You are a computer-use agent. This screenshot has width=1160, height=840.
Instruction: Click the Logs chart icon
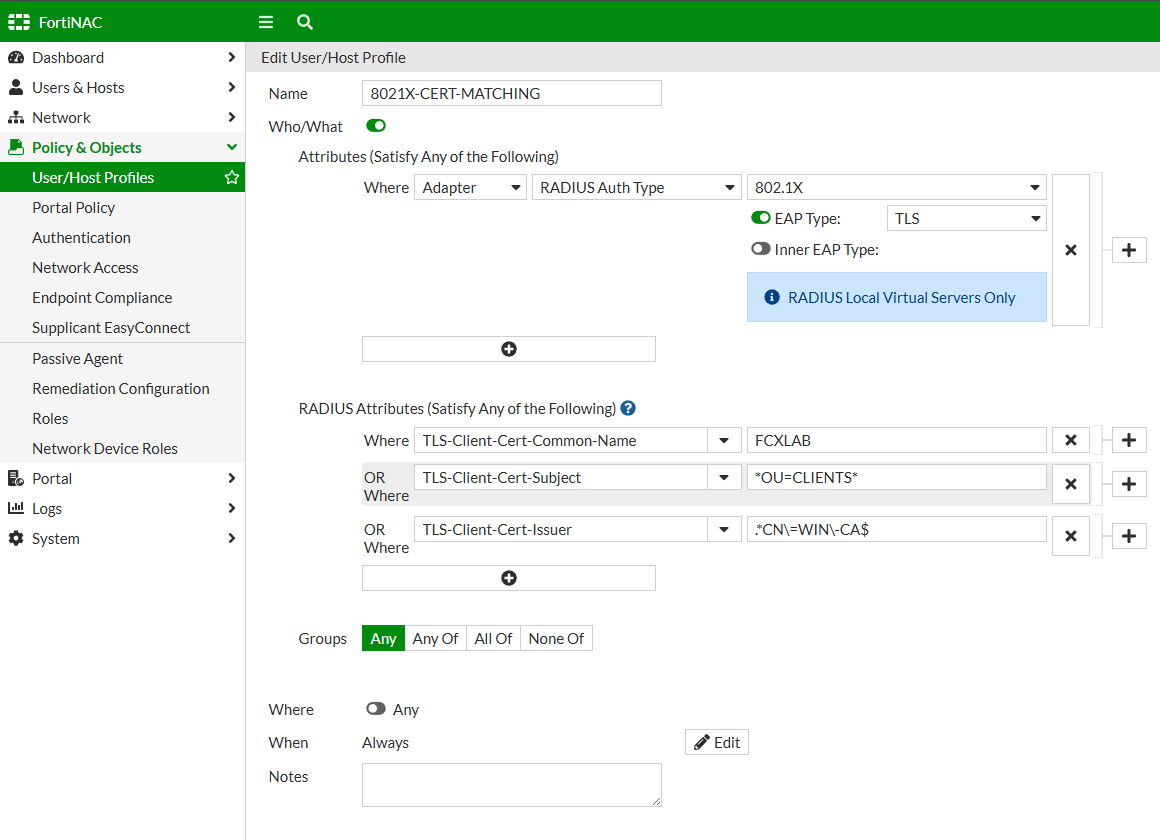(16, 508)
